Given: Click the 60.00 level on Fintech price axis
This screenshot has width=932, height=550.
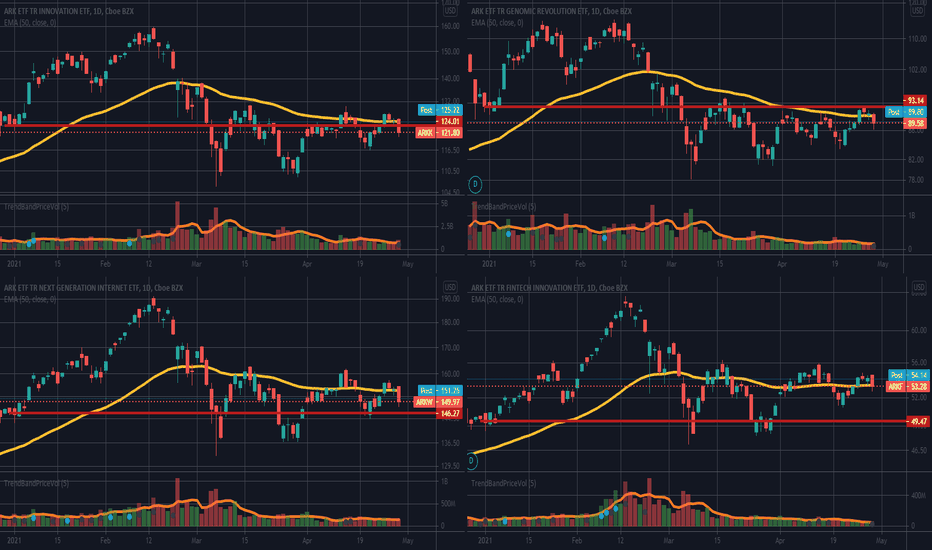Looking at the screenshot, I should coord(918,331).
